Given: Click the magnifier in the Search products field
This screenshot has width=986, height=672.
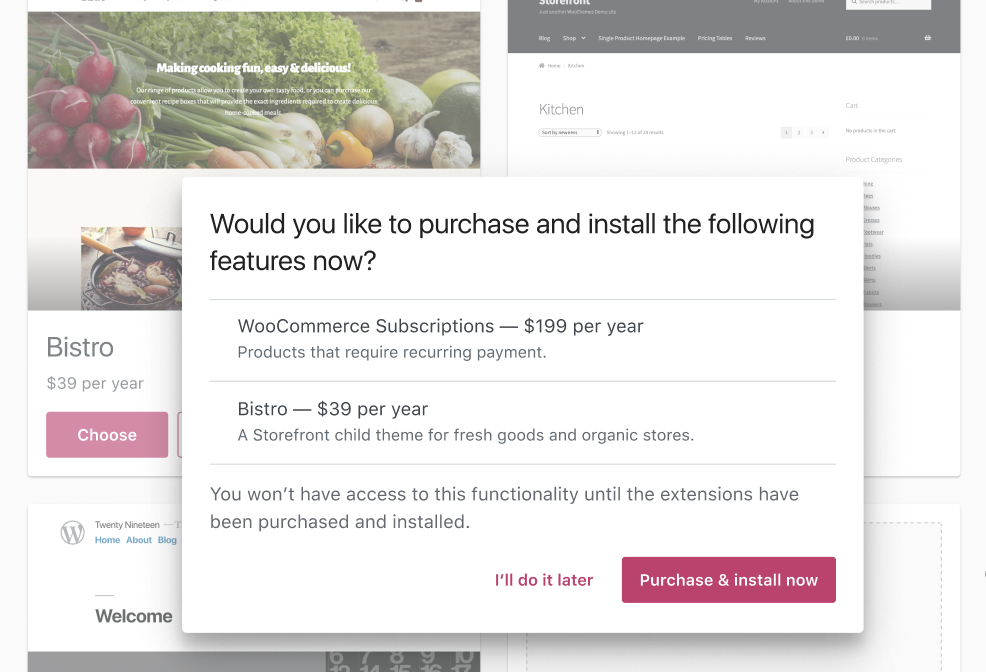Looking at the screenshot, I should click(x=855, y=3).
